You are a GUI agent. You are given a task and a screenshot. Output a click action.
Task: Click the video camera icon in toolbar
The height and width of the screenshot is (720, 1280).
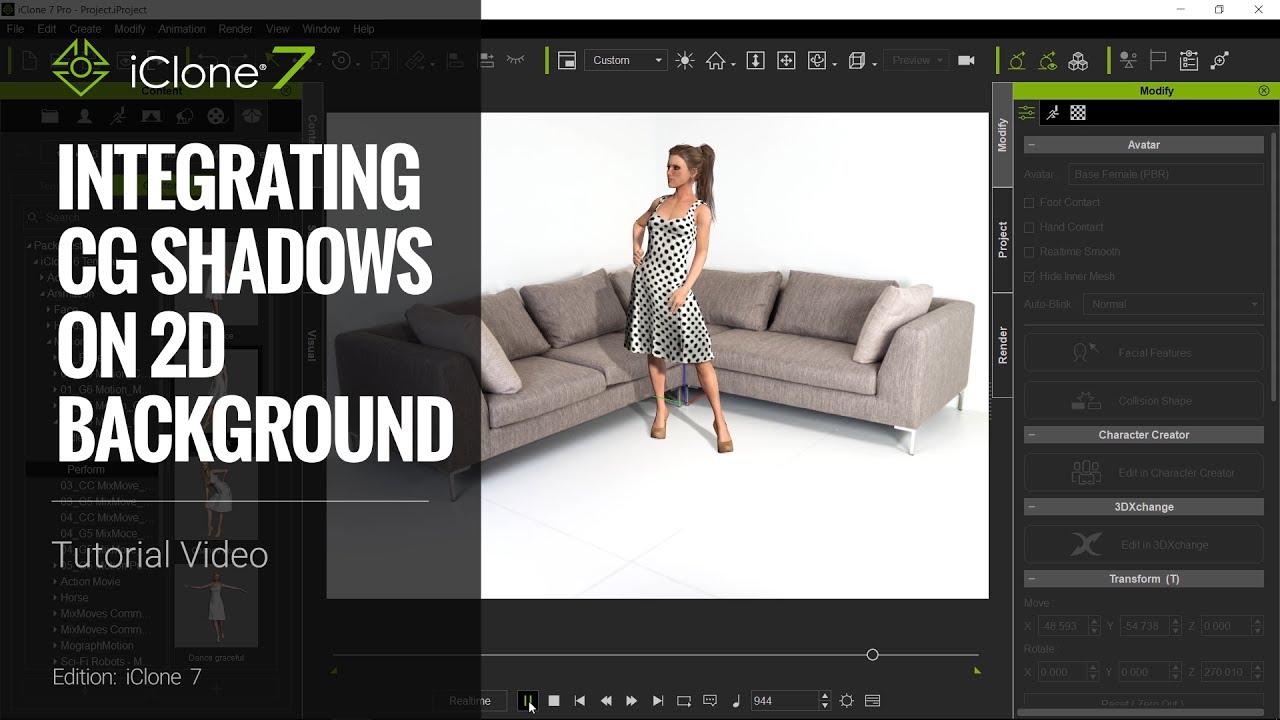tap(966, 60)
